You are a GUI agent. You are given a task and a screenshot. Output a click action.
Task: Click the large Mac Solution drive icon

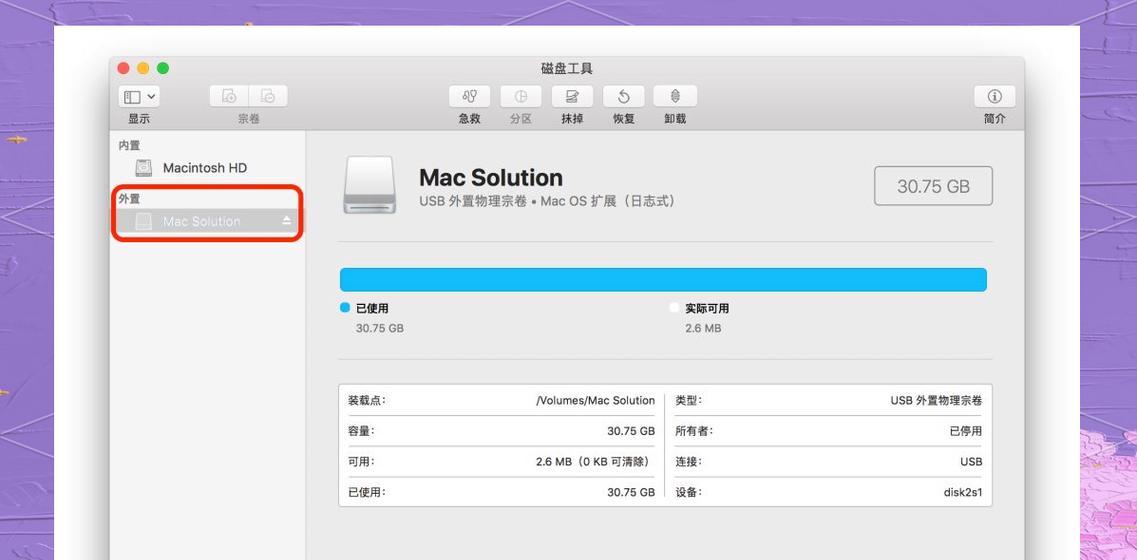pyautogui.click(x=370, y=185)
